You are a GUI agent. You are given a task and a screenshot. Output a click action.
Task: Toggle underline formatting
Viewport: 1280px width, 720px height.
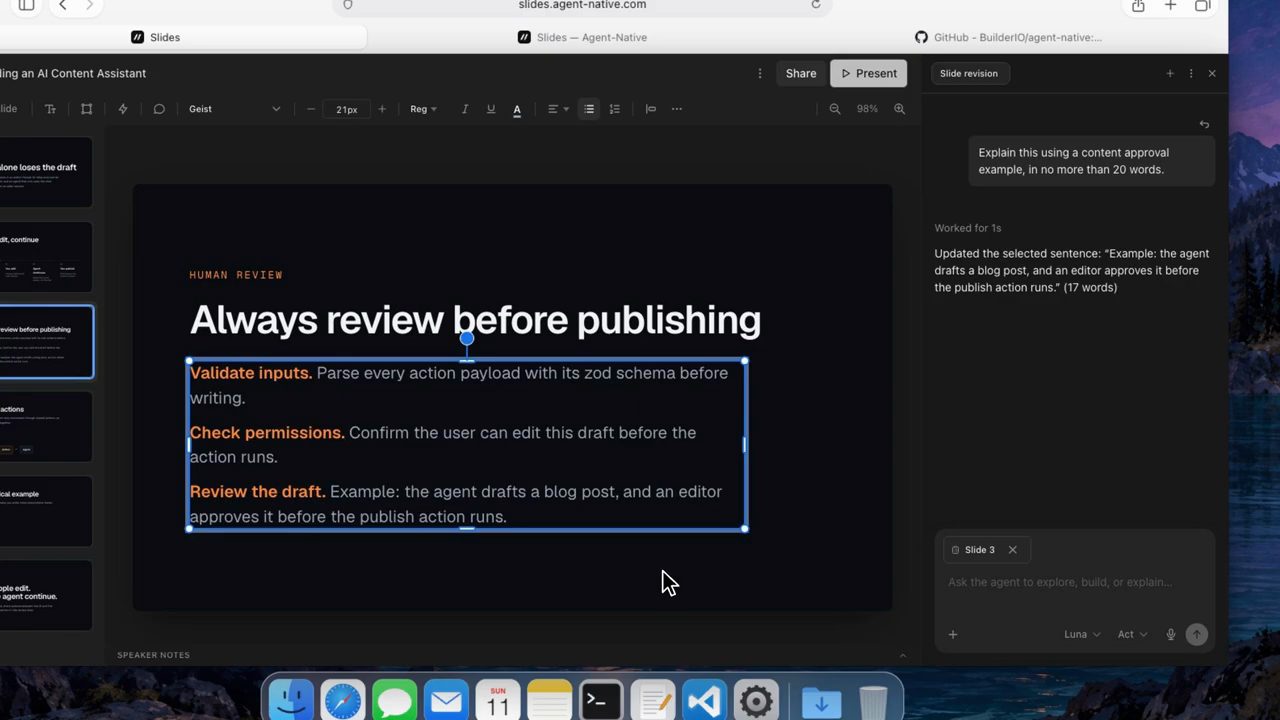tap(490, 109)
